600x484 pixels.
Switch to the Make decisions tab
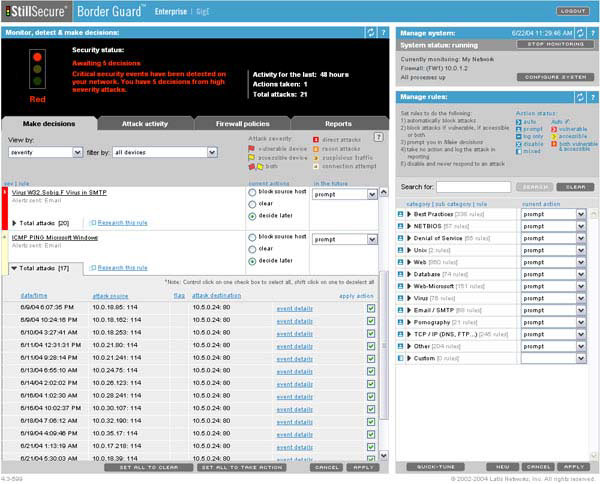point(49,124)
